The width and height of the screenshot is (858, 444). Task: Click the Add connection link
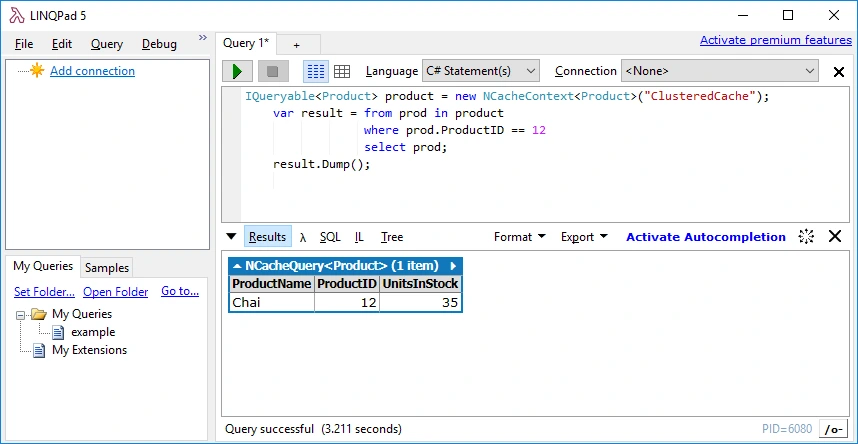(x=92, y=71)
